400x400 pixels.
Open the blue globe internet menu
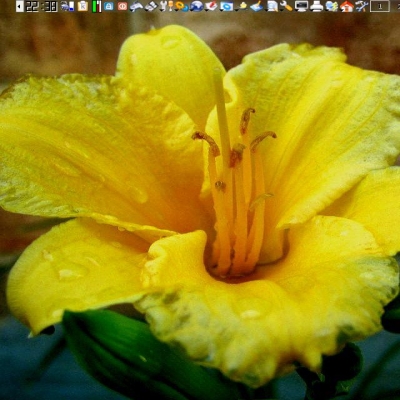(197, 6)
